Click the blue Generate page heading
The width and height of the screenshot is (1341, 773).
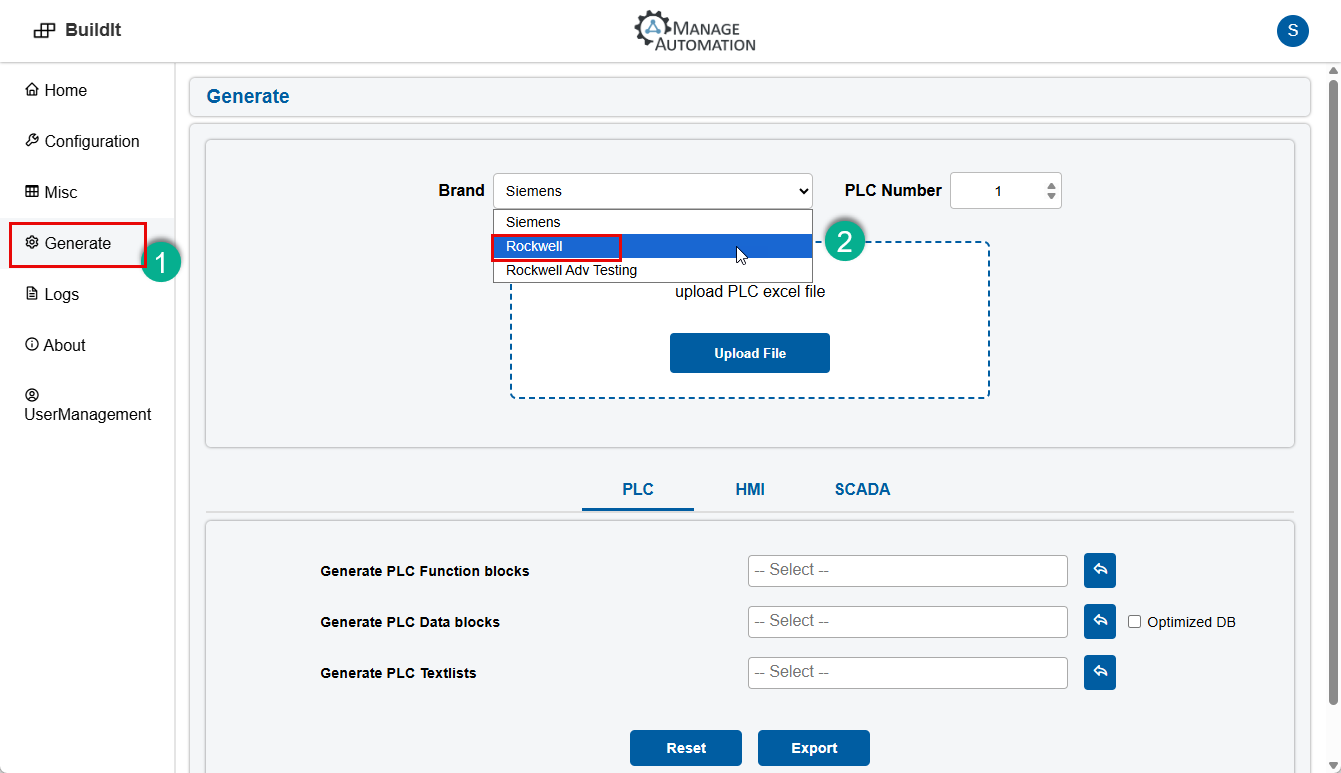pyautogui.click(x=248, y=96)
